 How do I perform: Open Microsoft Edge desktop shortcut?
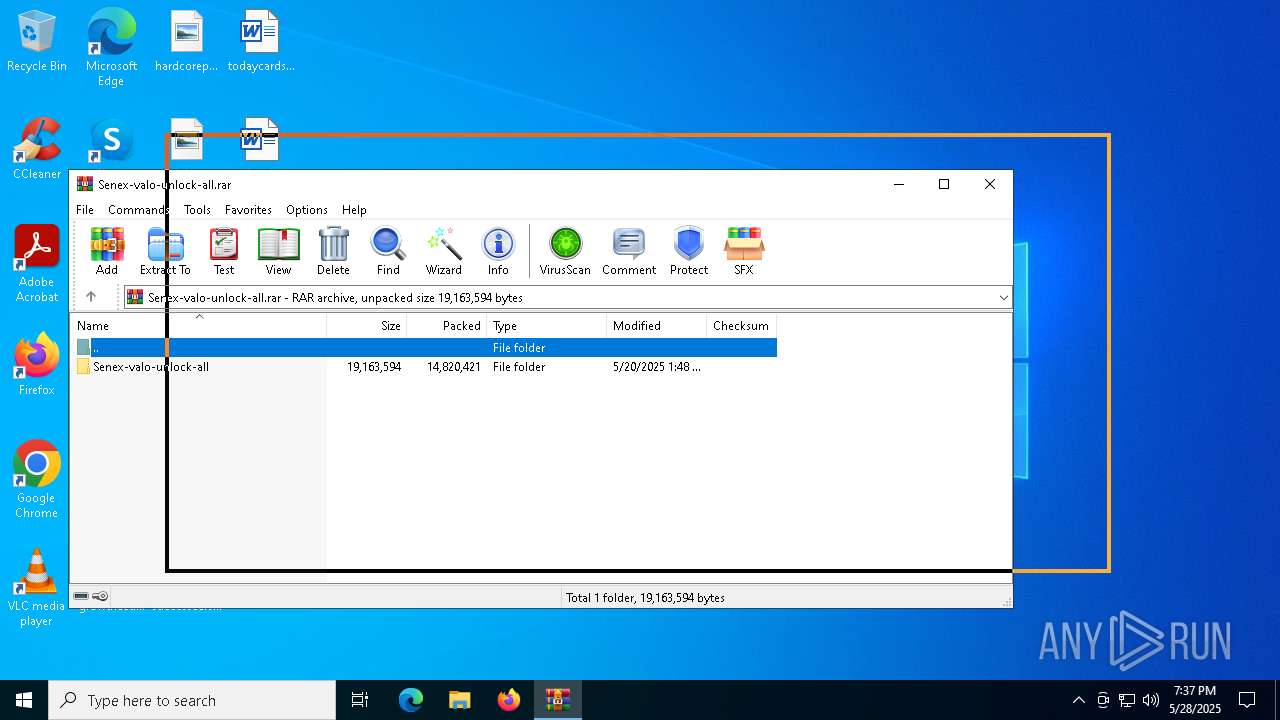[111, 47]
